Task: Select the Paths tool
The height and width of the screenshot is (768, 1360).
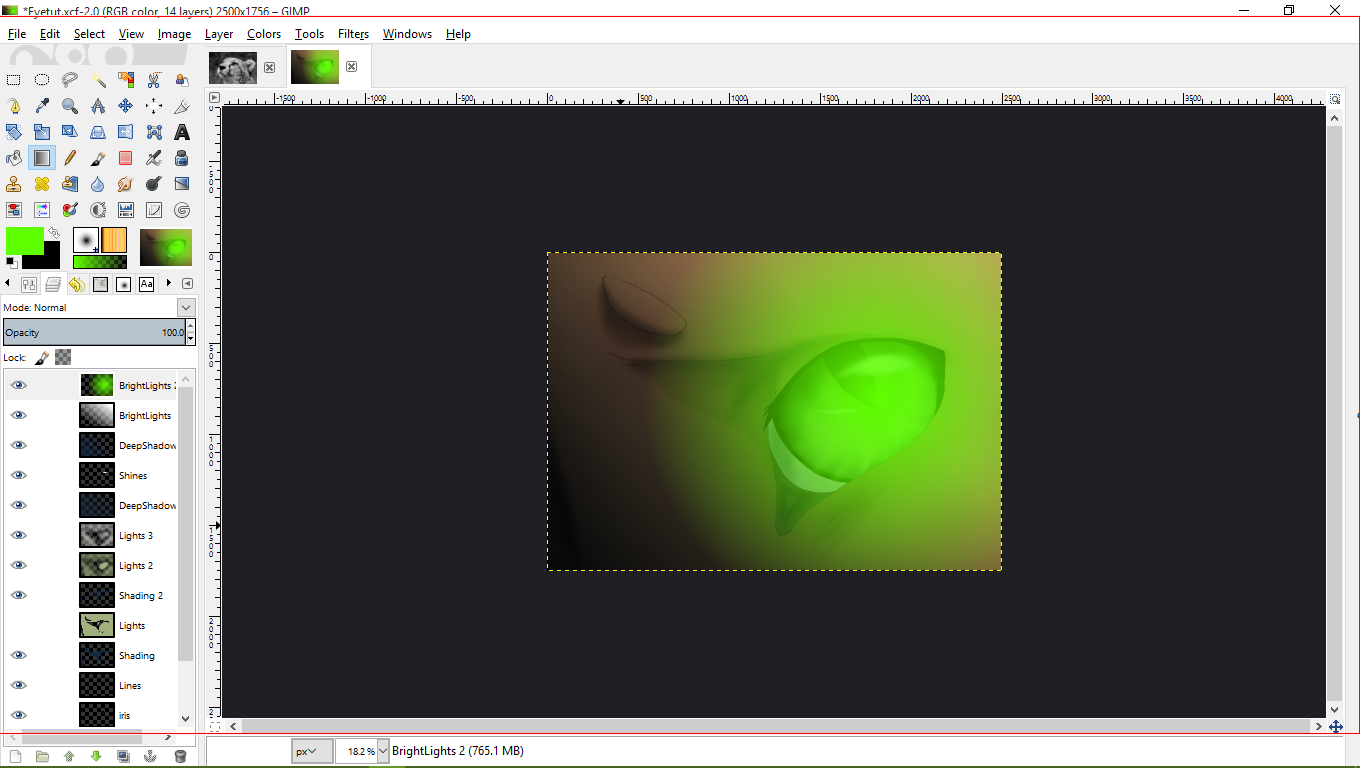Action: (x=14, y=106)
